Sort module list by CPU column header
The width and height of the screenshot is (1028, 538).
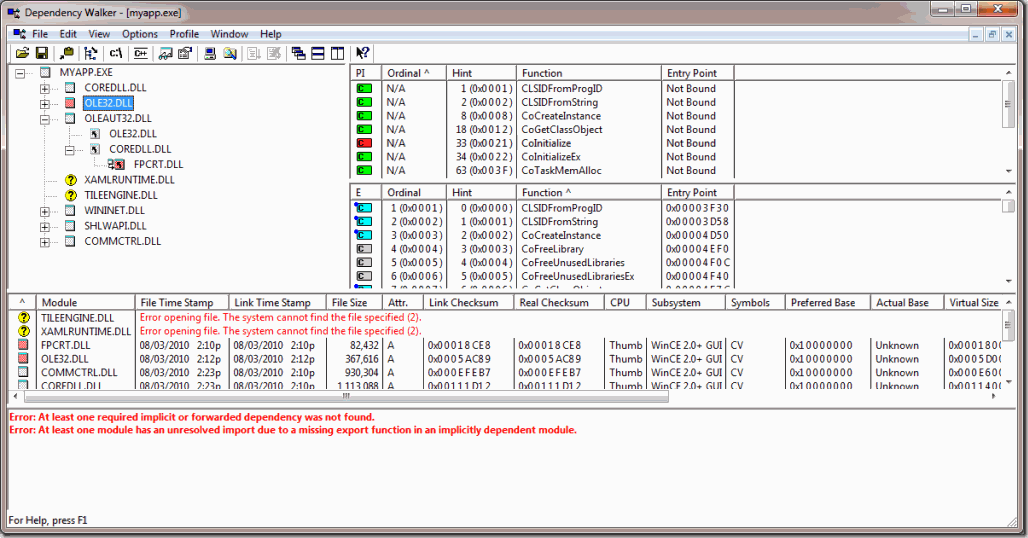pyautogui.click(x=625, y=302)
